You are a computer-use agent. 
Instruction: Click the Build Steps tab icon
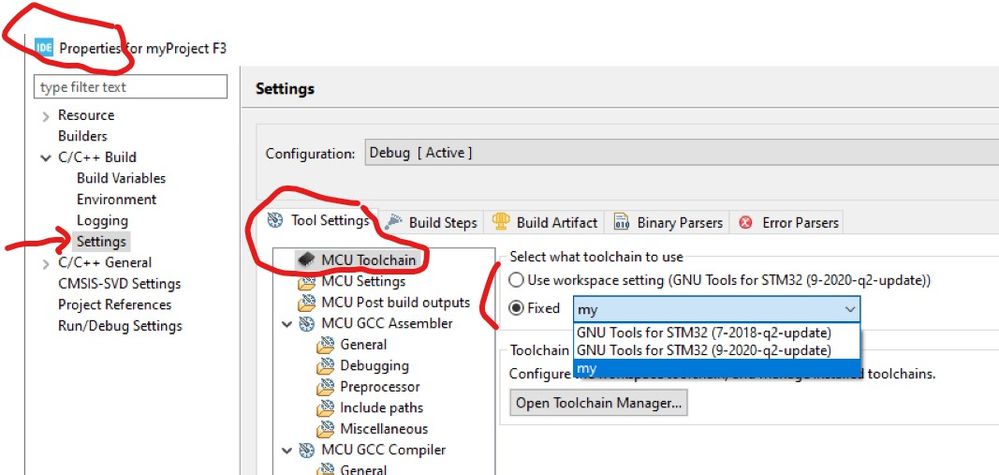point(393,222)
